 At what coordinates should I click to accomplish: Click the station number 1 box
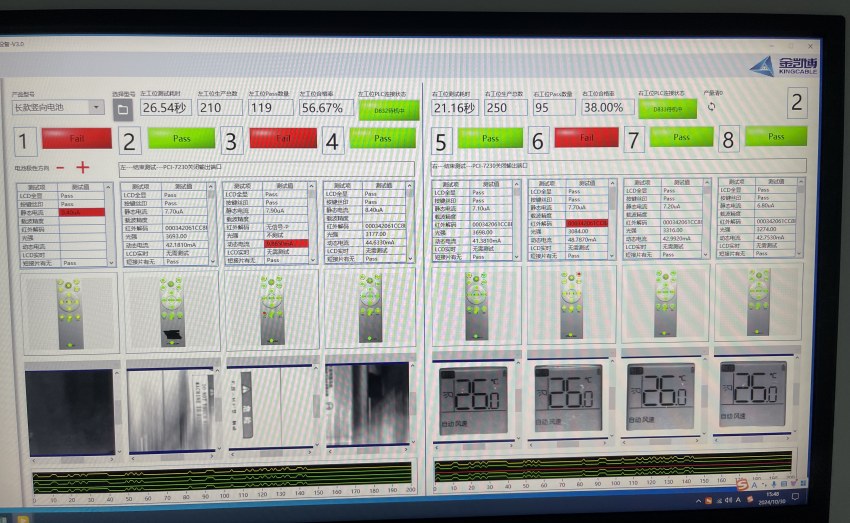tap(23, 141)
